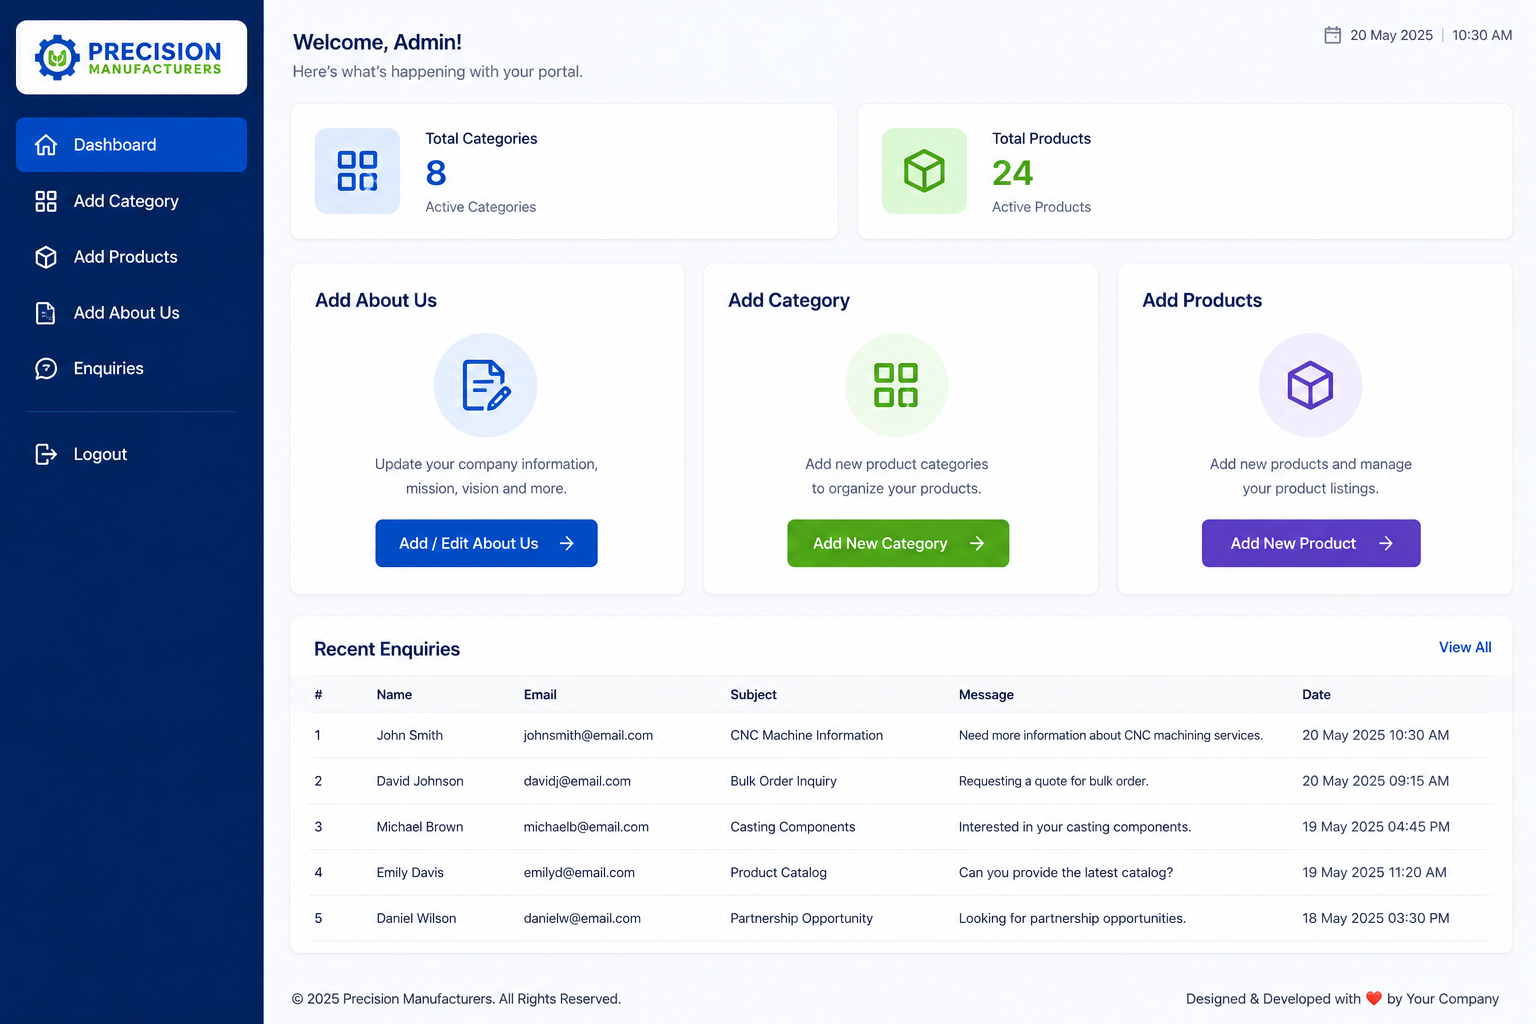This screenshot has height=1024, width=1536.
Task: Click the blue Total Categories grid icon
Action: click(357, 171)
